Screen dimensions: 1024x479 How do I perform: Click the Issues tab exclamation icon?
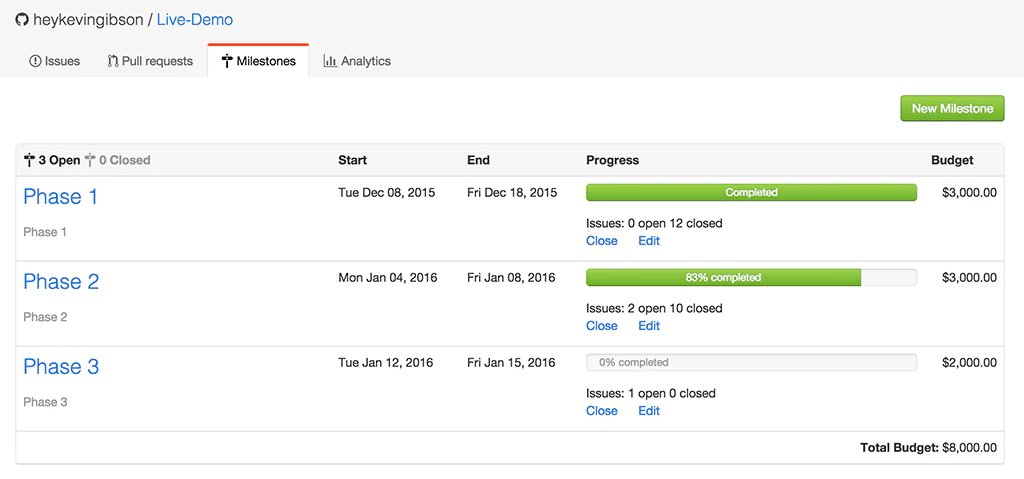[35, 61]
